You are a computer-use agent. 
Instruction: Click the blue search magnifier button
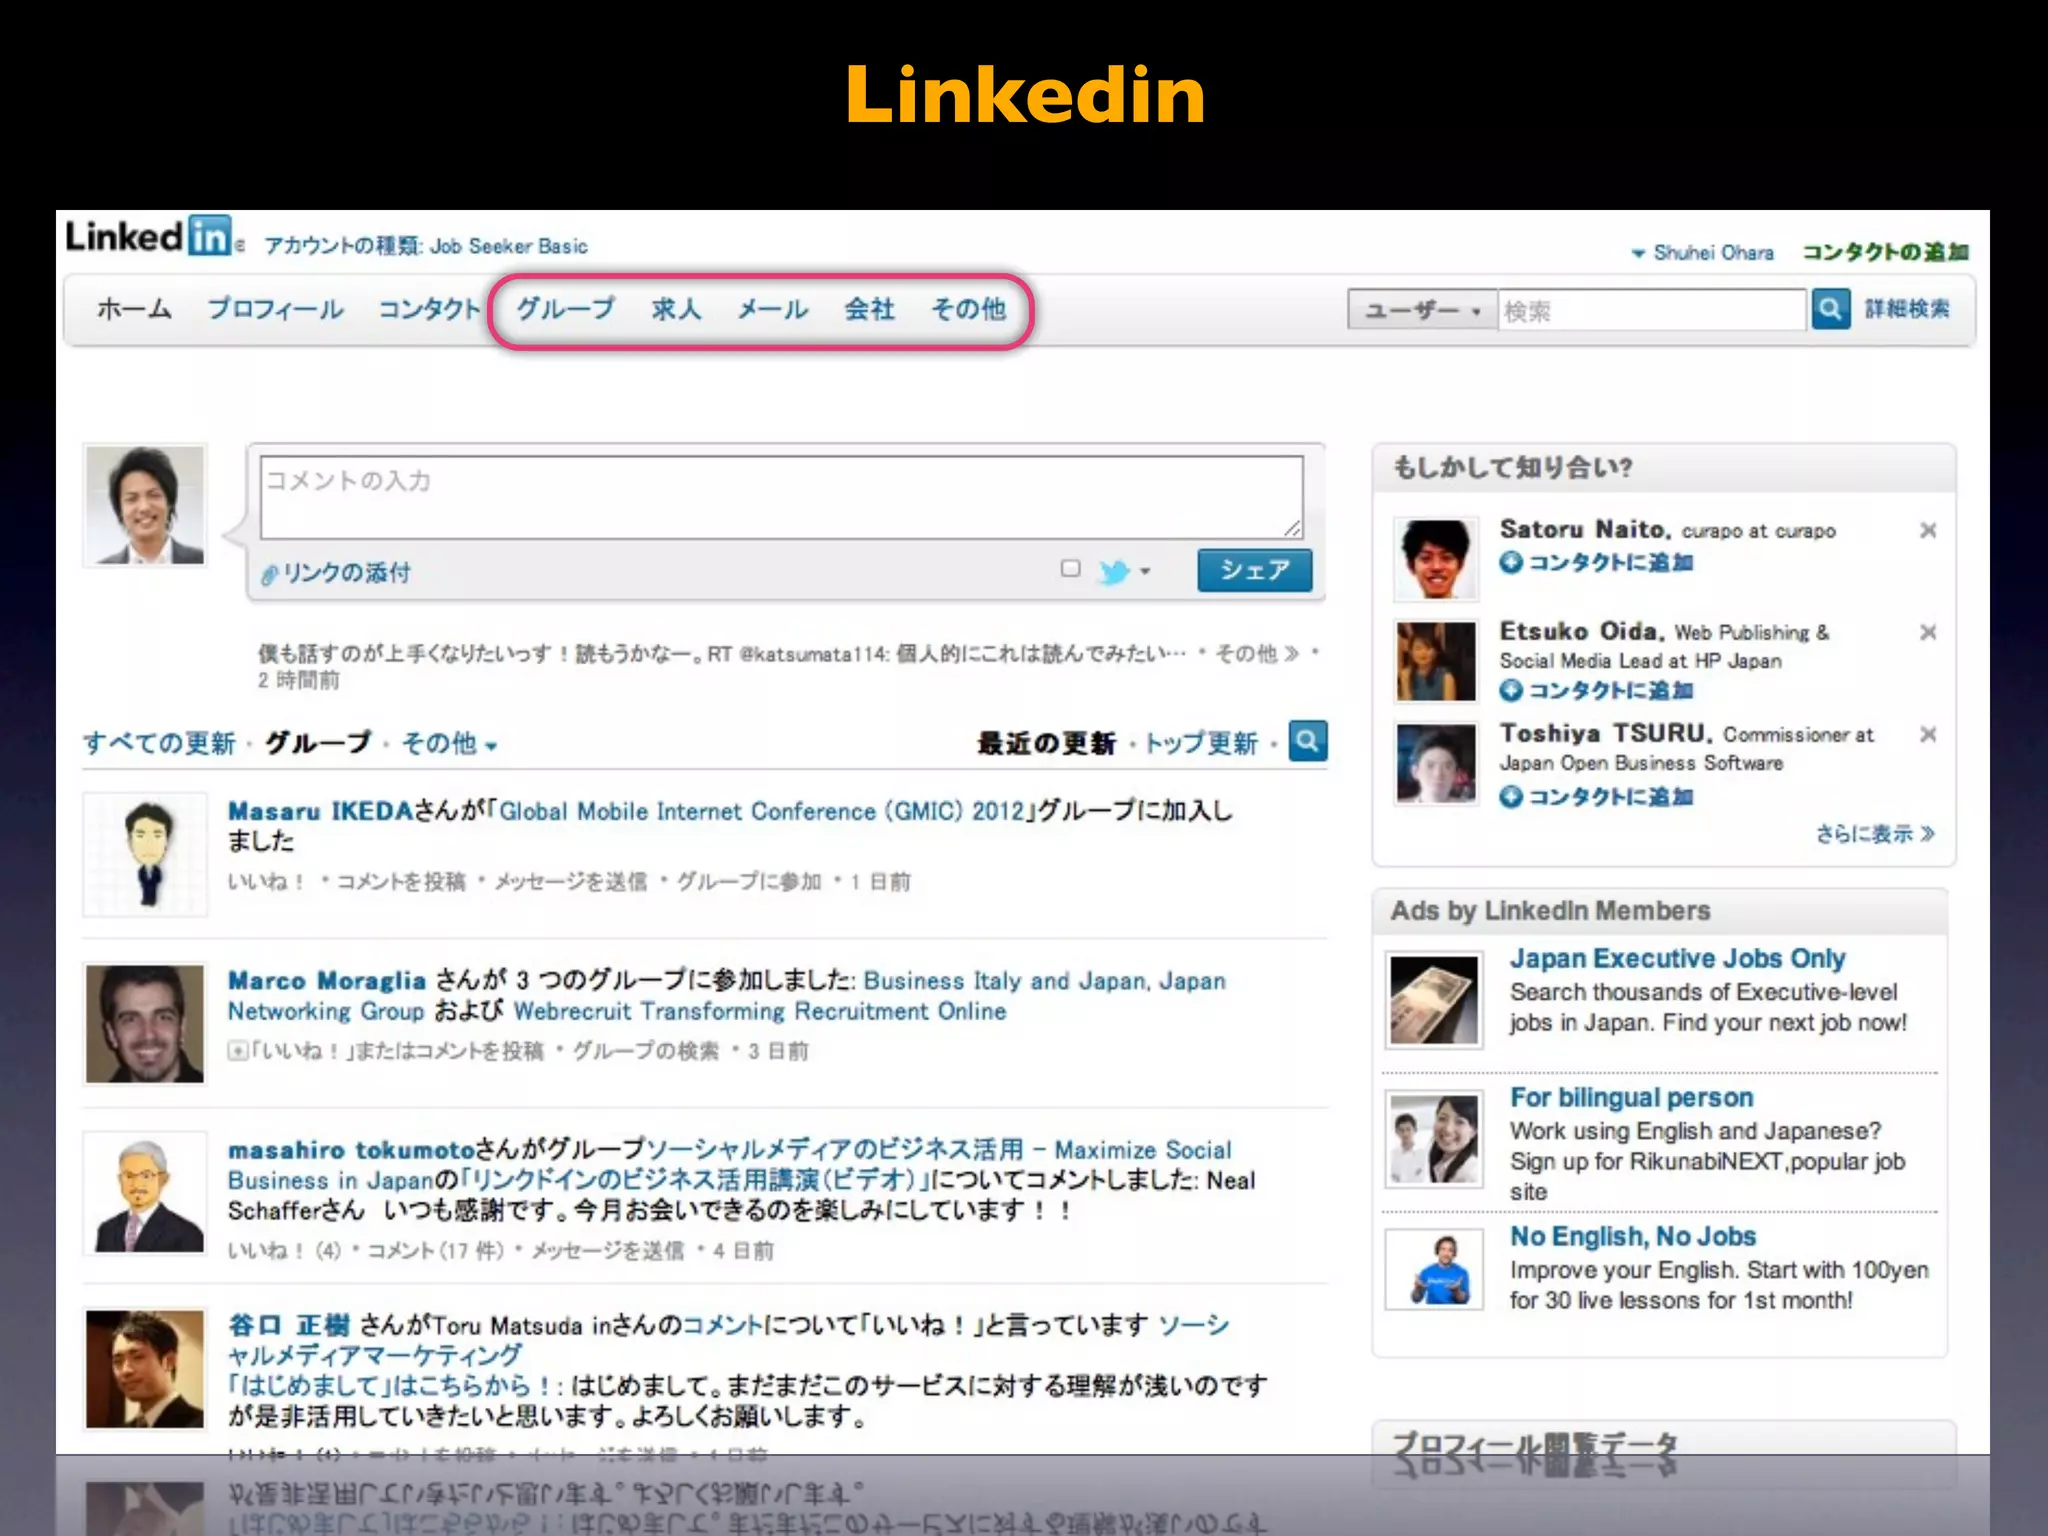coord(1830,309)
